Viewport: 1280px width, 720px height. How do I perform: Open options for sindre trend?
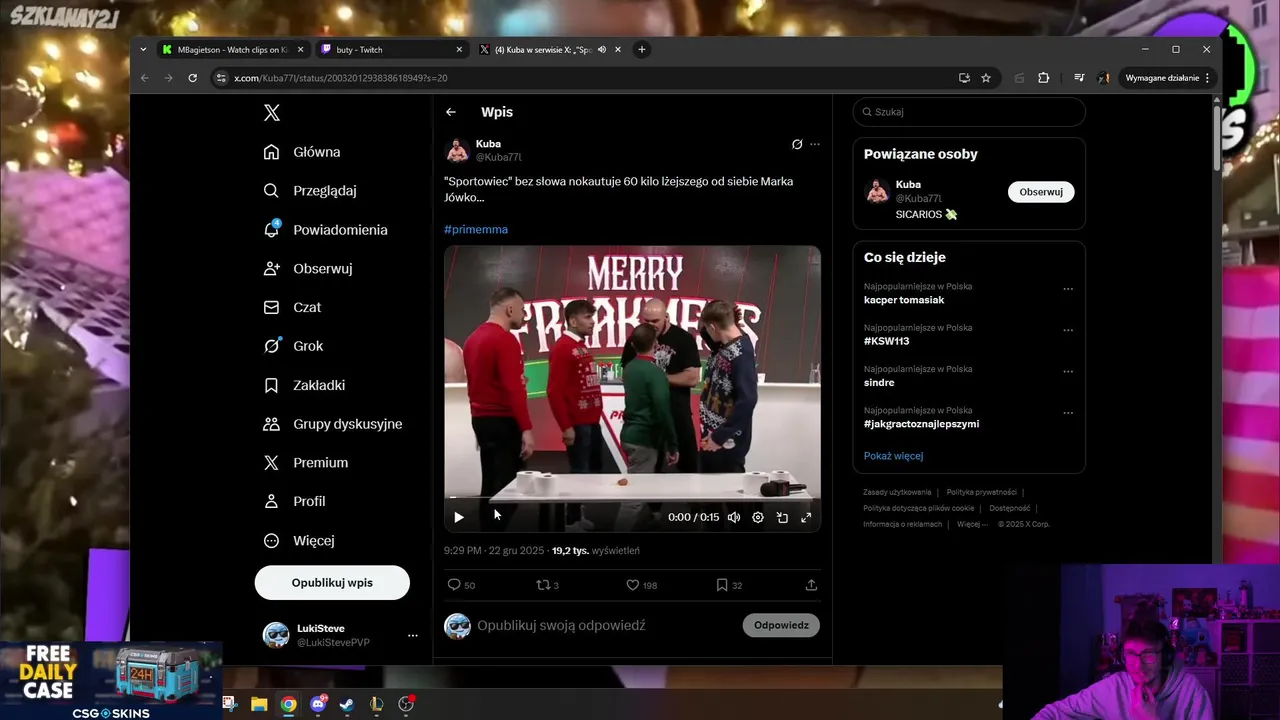pos(1068,372)
